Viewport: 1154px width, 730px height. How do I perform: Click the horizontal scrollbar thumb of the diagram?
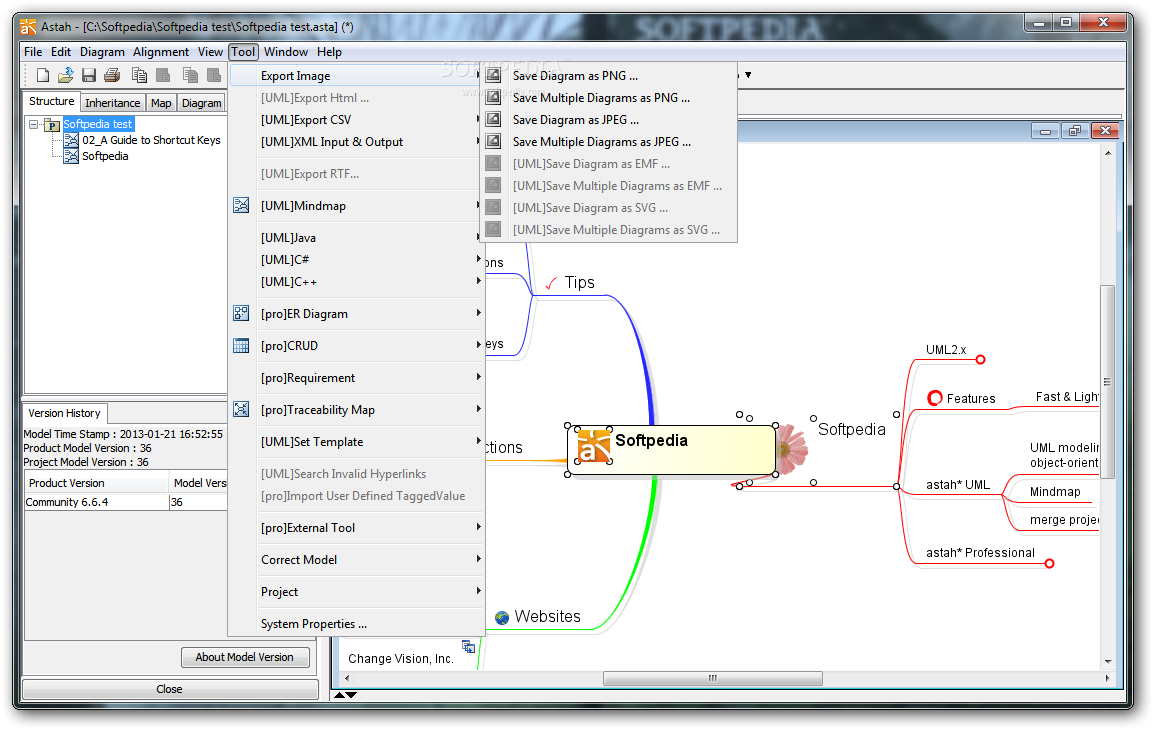(x=712, y=678)
